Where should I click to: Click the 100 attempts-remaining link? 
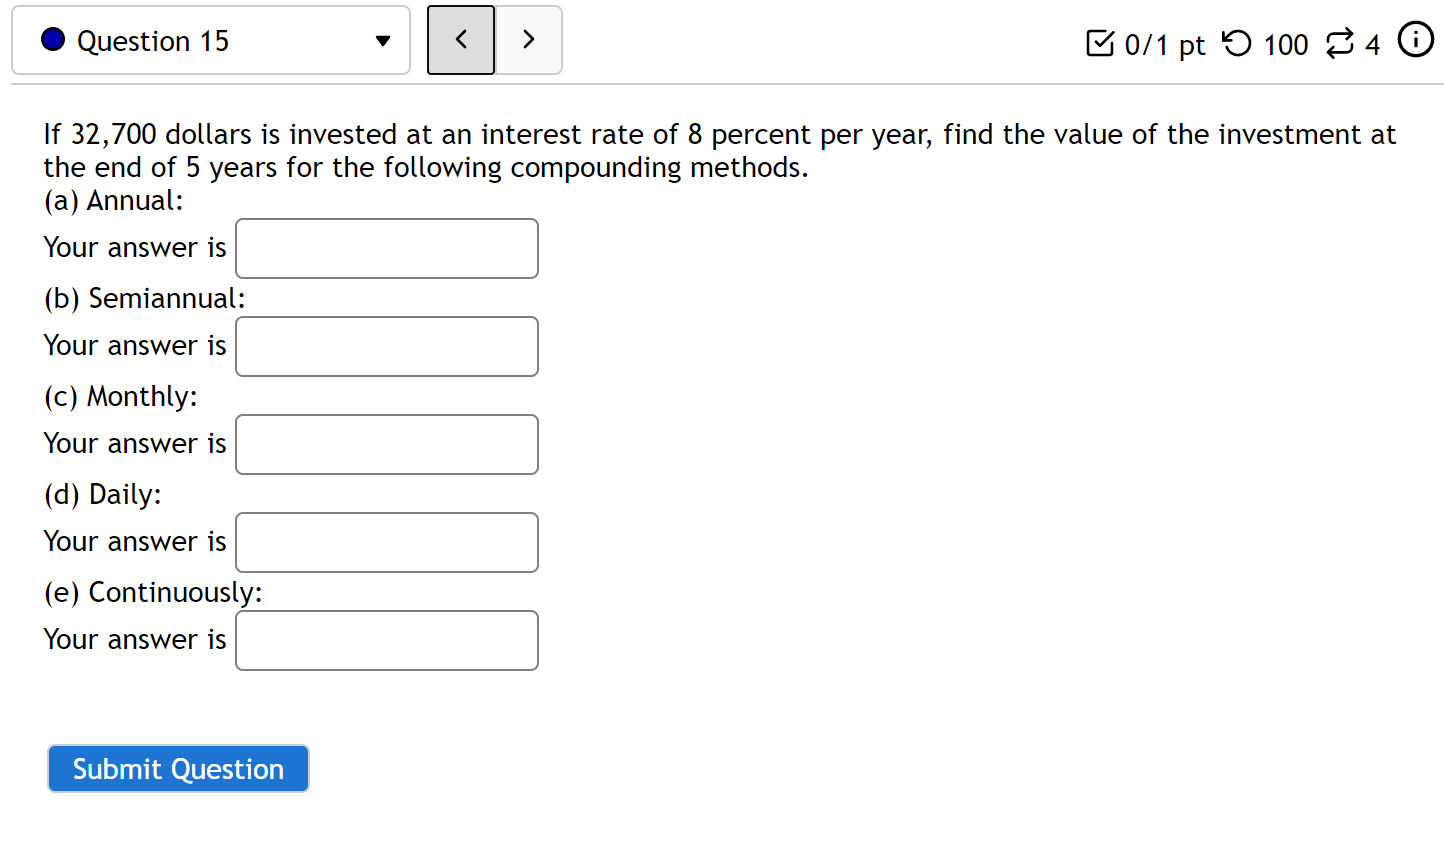pyautogui.click(x=1286, y=44)
